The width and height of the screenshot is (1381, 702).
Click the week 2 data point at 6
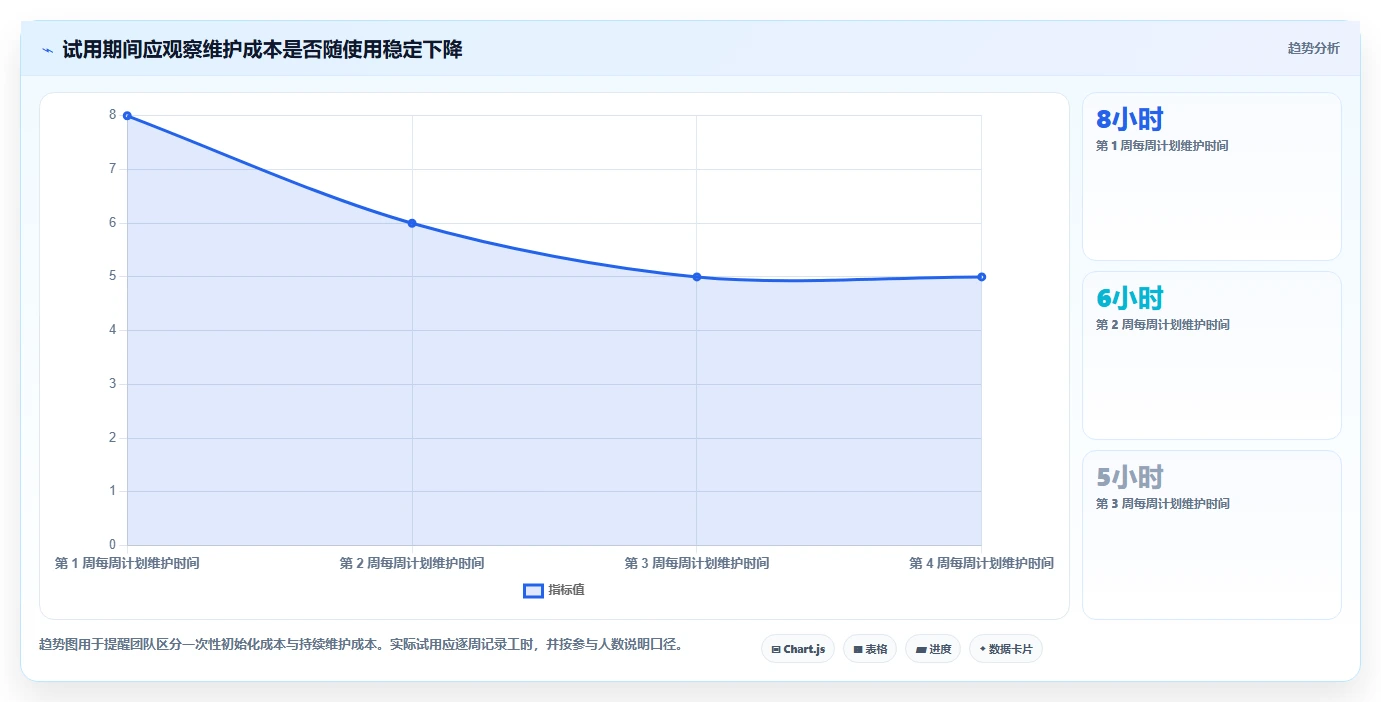(412, 223)
